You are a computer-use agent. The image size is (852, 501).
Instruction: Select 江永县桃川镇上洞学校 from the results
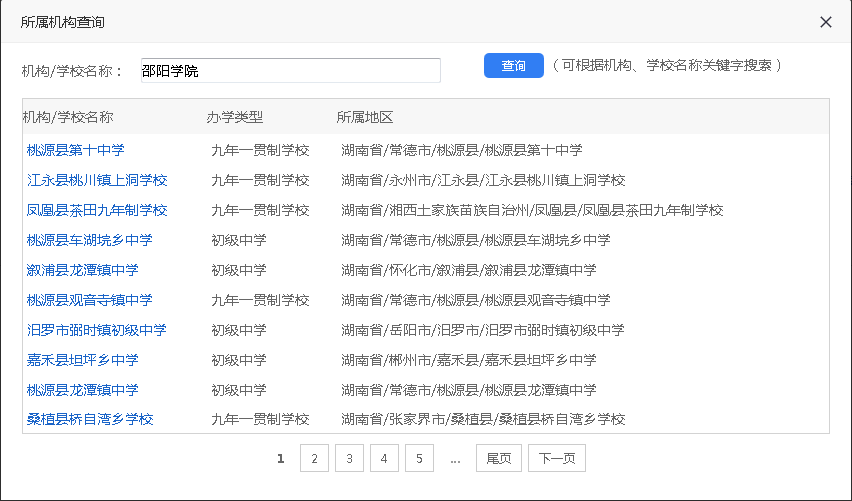coord(97,180)
